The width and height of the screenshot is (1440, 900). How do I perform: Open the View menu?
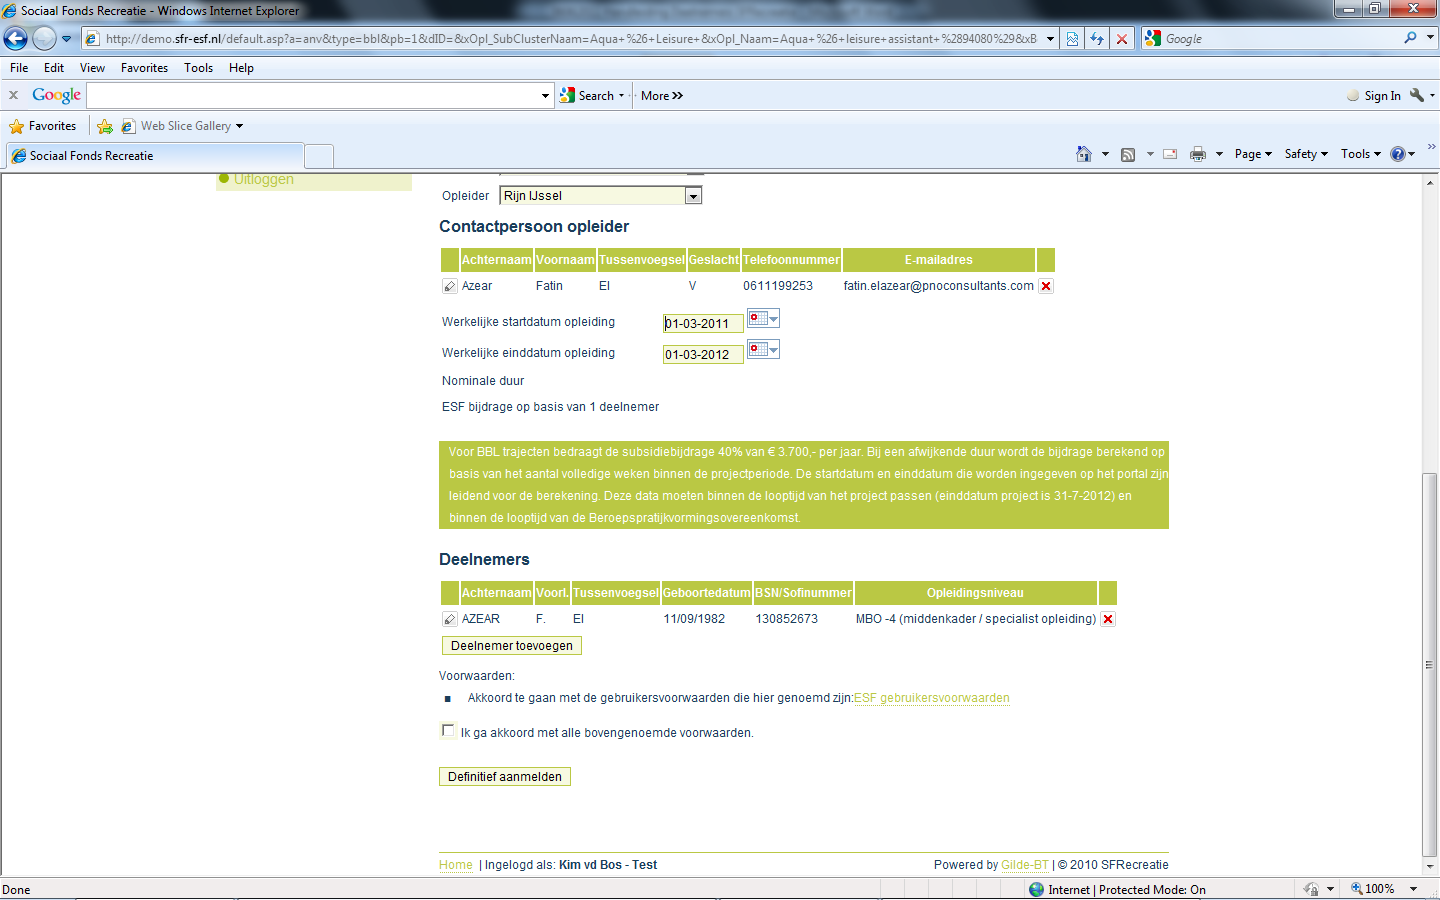(92, 68)
